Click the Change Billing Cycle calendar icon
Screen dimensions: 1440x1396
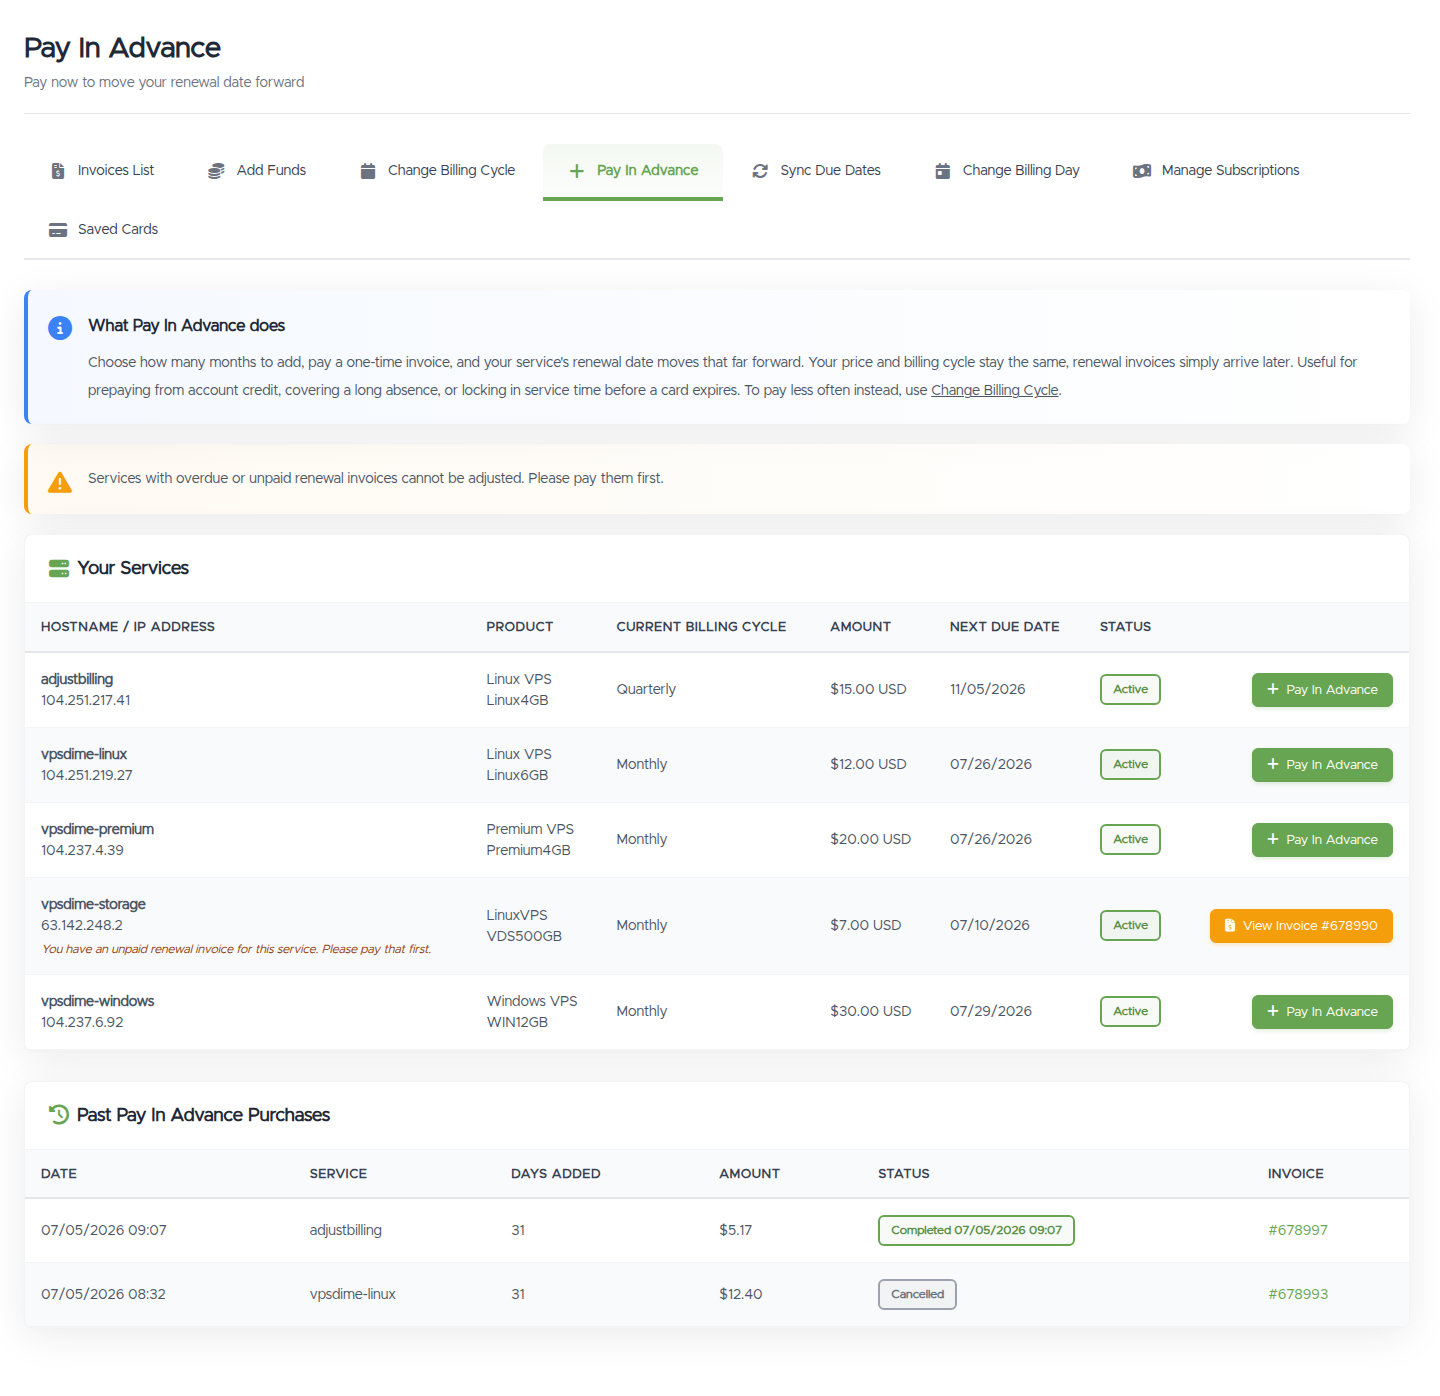[x=368, y=171]
